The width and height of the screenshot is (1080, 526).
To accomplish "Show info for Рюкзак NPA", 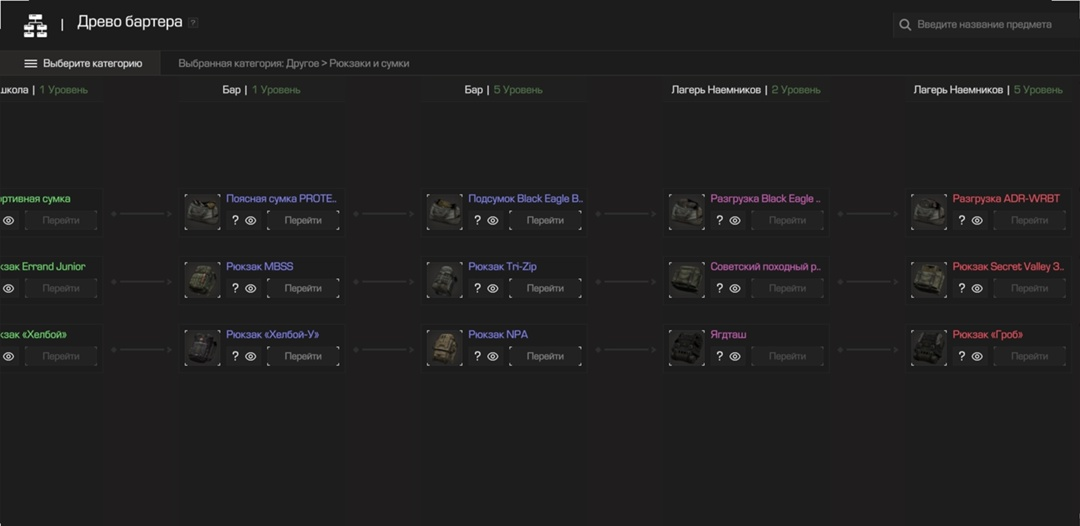I will 477,356.
